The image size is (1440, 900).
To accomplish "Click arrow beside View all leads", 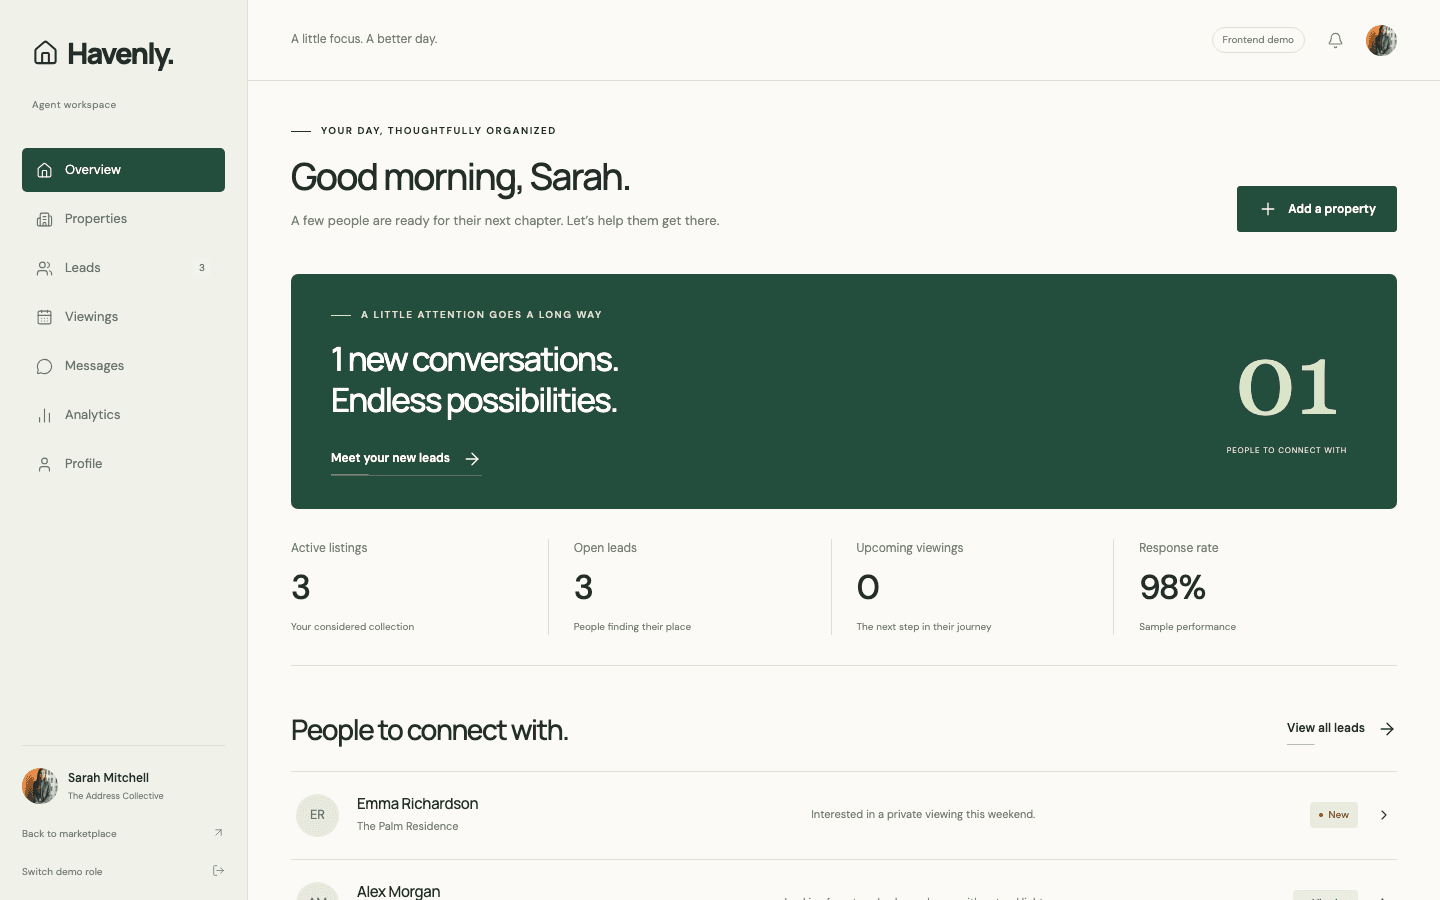I will coord(1387,729).
